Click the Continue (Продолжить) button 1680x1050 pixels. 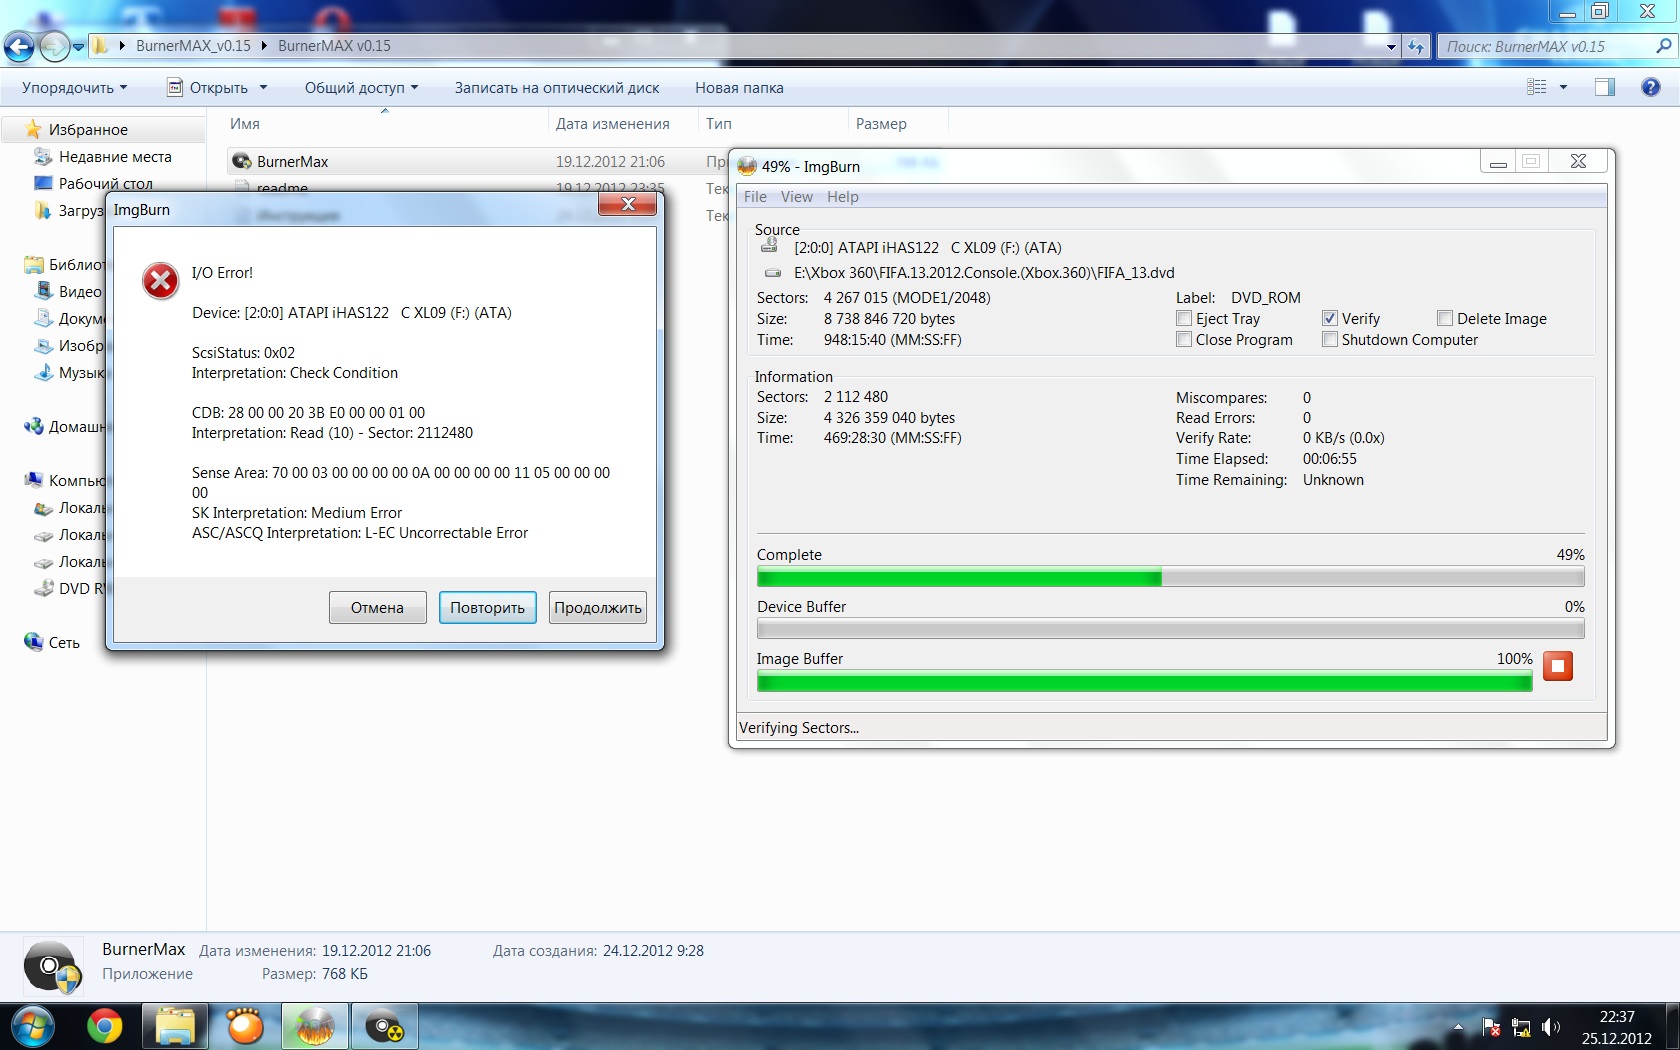tap(597, 607)
